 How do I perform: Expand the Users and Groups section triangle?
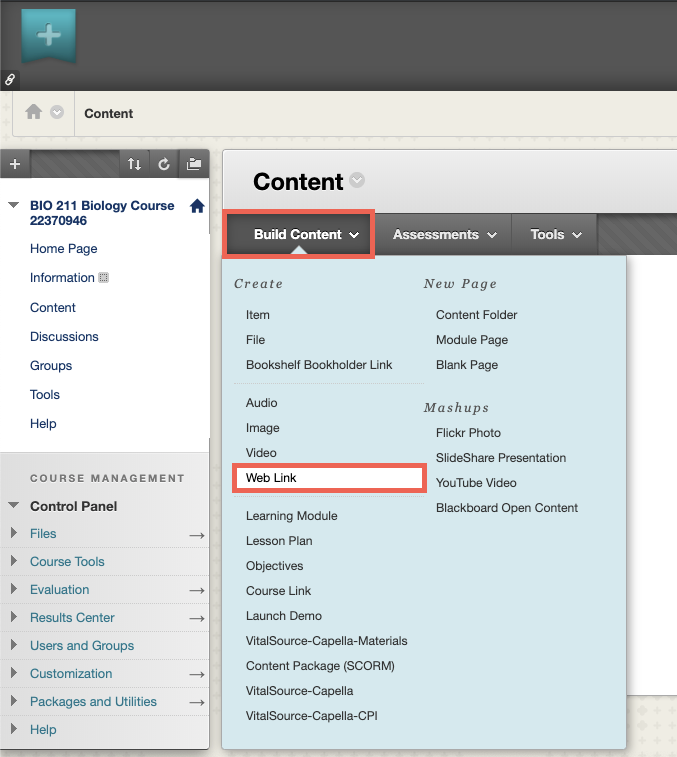(x=14, y=645)
